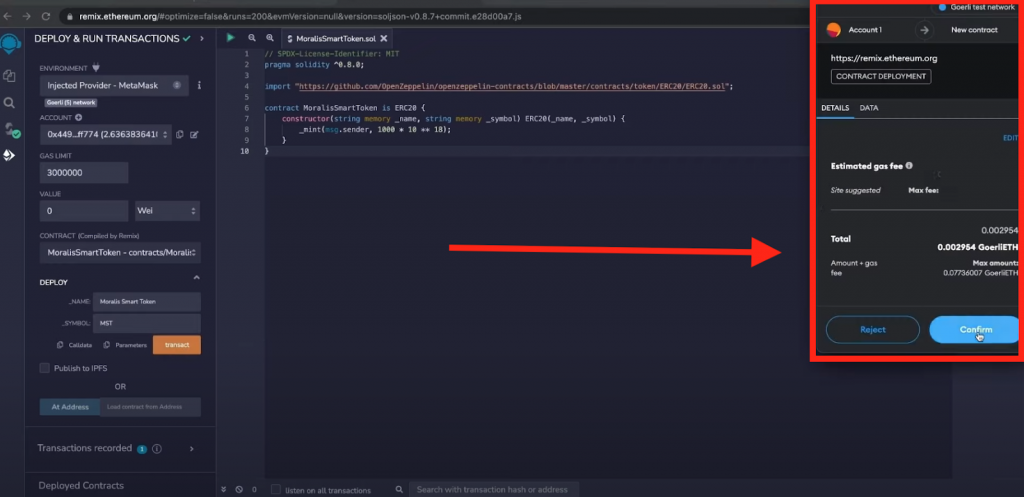Click the browser back arrow
The height and width of the screenshot is (497, 1024).
[8, 16]
